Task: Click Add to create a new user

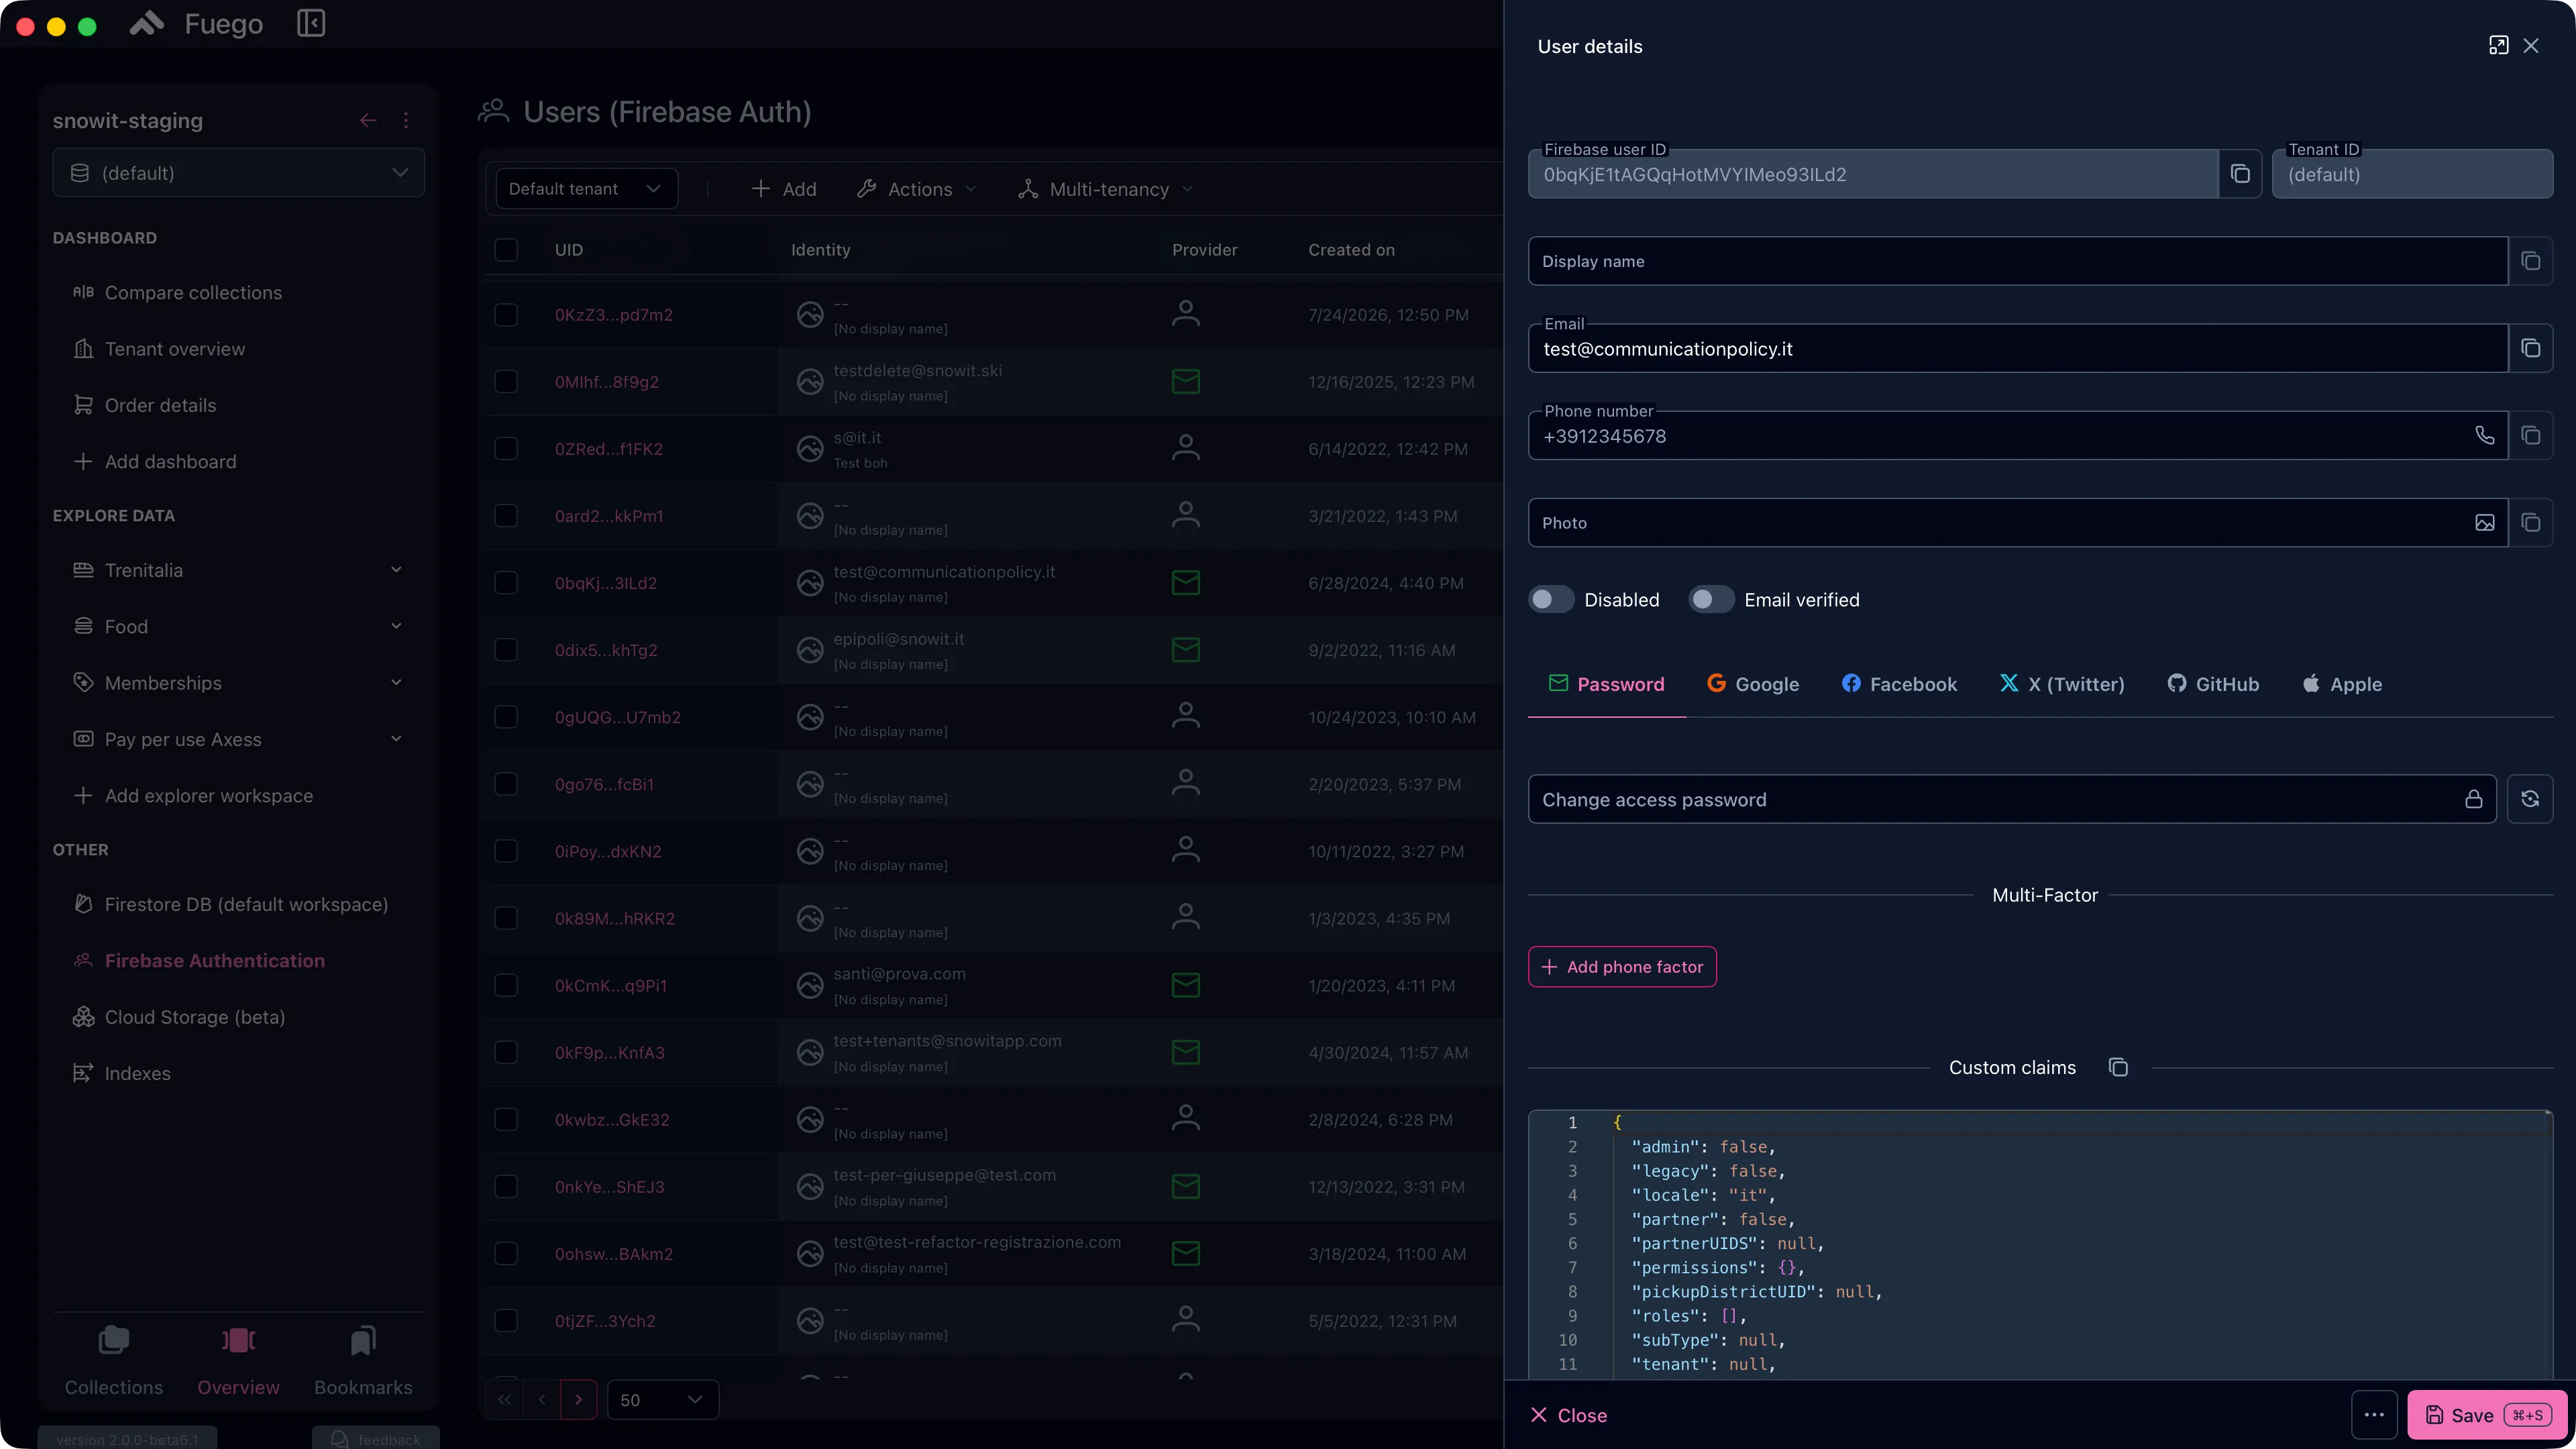Action: tap(784, 189)
